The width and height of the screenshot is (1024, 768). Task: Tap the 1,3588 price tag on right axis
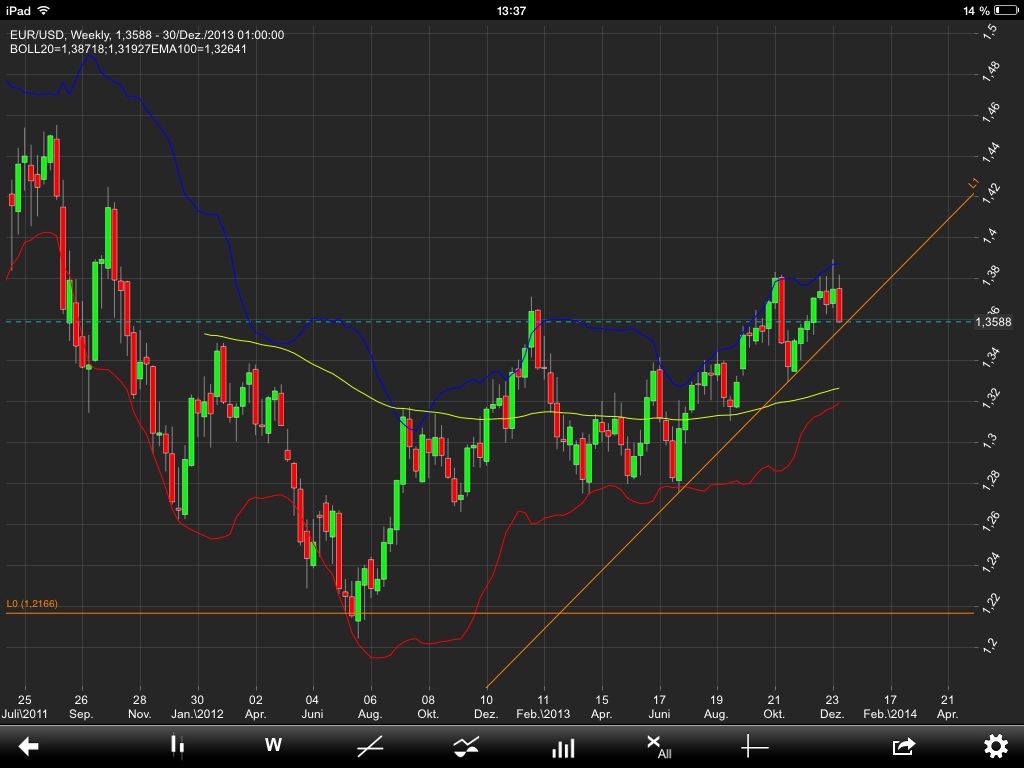pyautogui.click(x=995, y=321)
